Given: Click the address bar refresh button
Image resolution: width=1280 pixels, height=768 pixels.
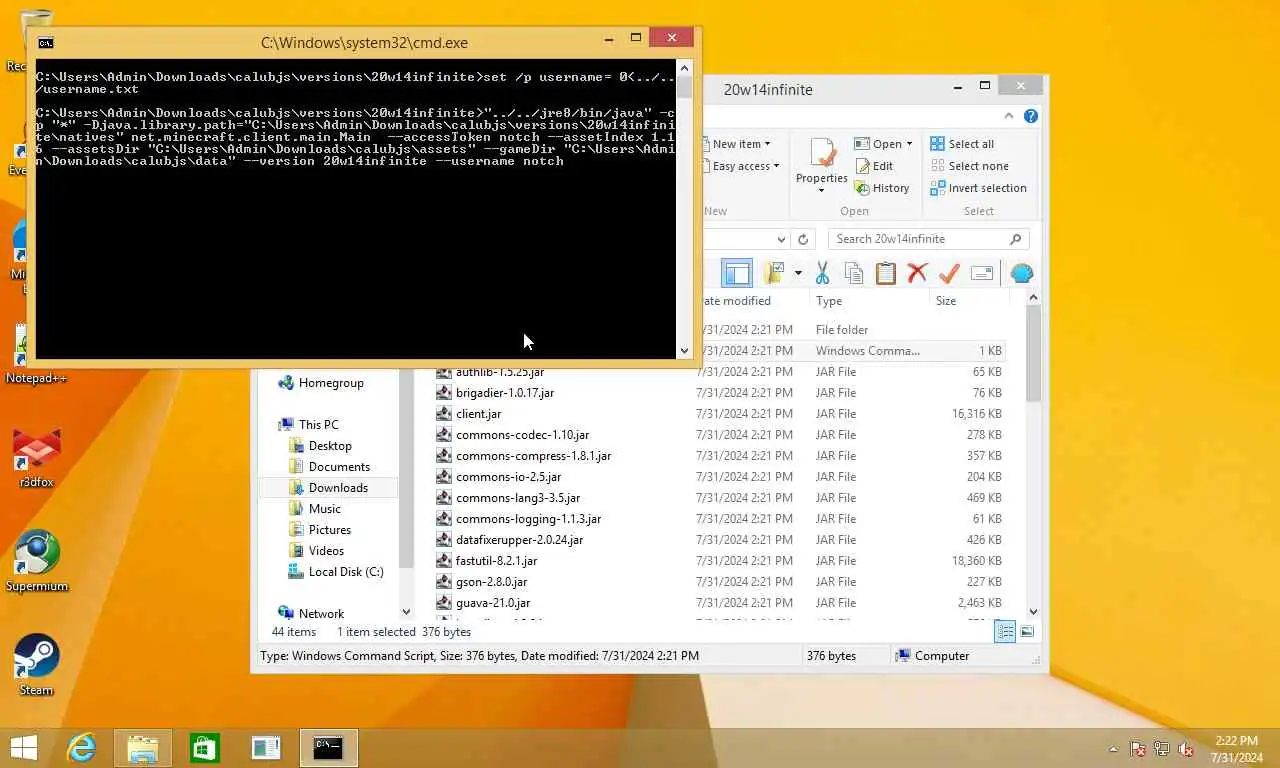Looking at the screenshot, I should point(802,239).
